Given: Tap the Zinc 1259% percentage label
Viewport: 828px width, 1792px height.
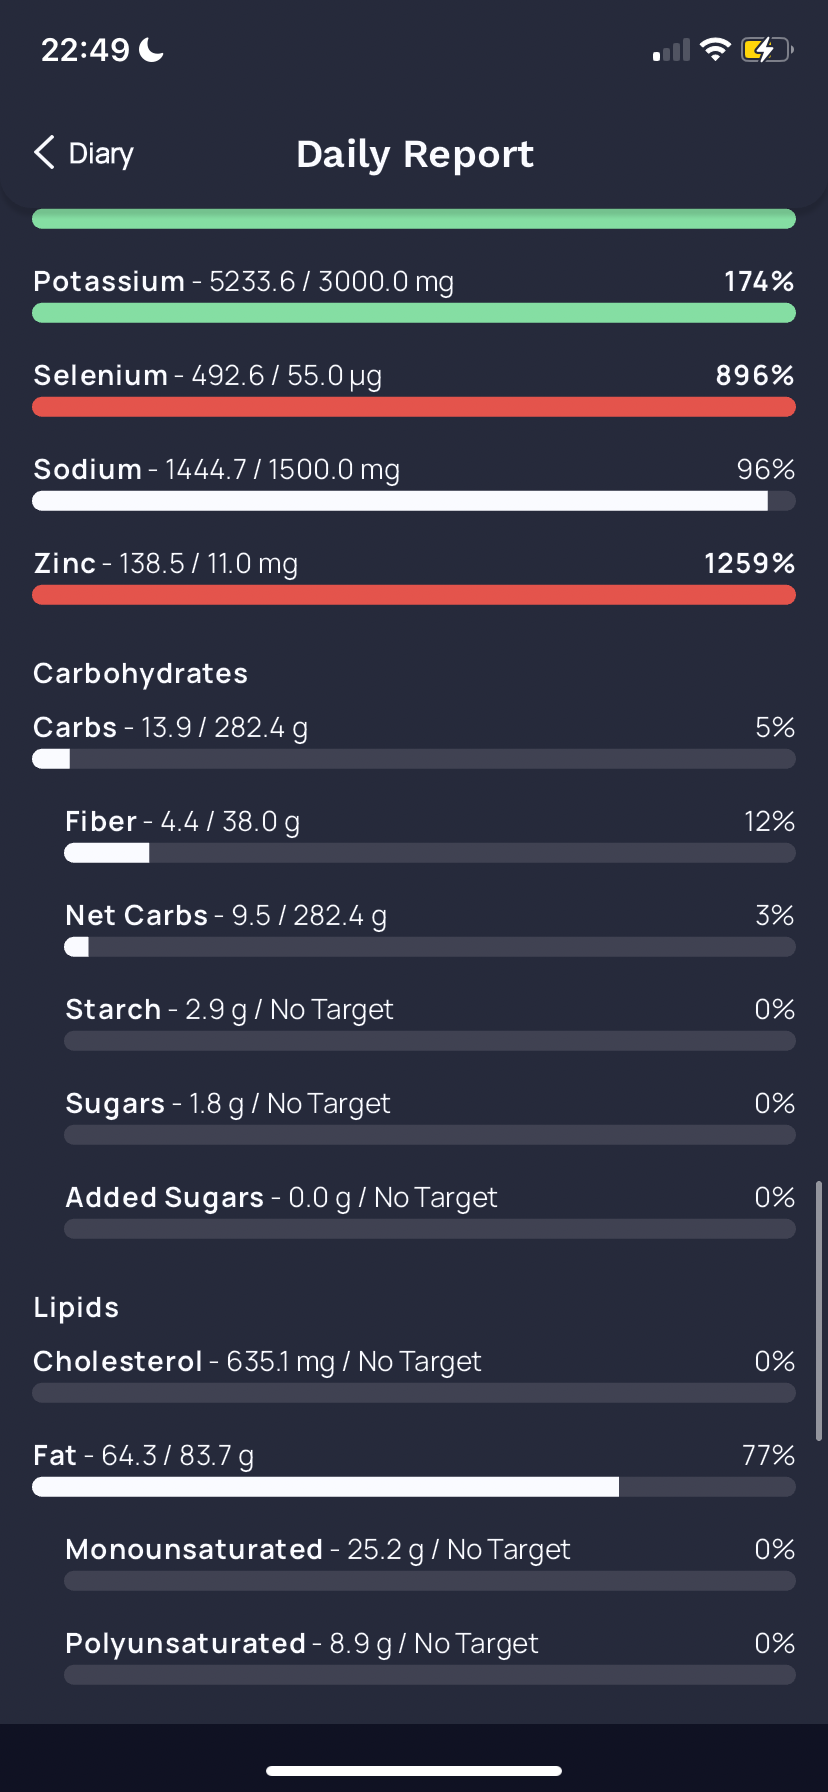Looking at the screenshot, I should coord(749,563).
